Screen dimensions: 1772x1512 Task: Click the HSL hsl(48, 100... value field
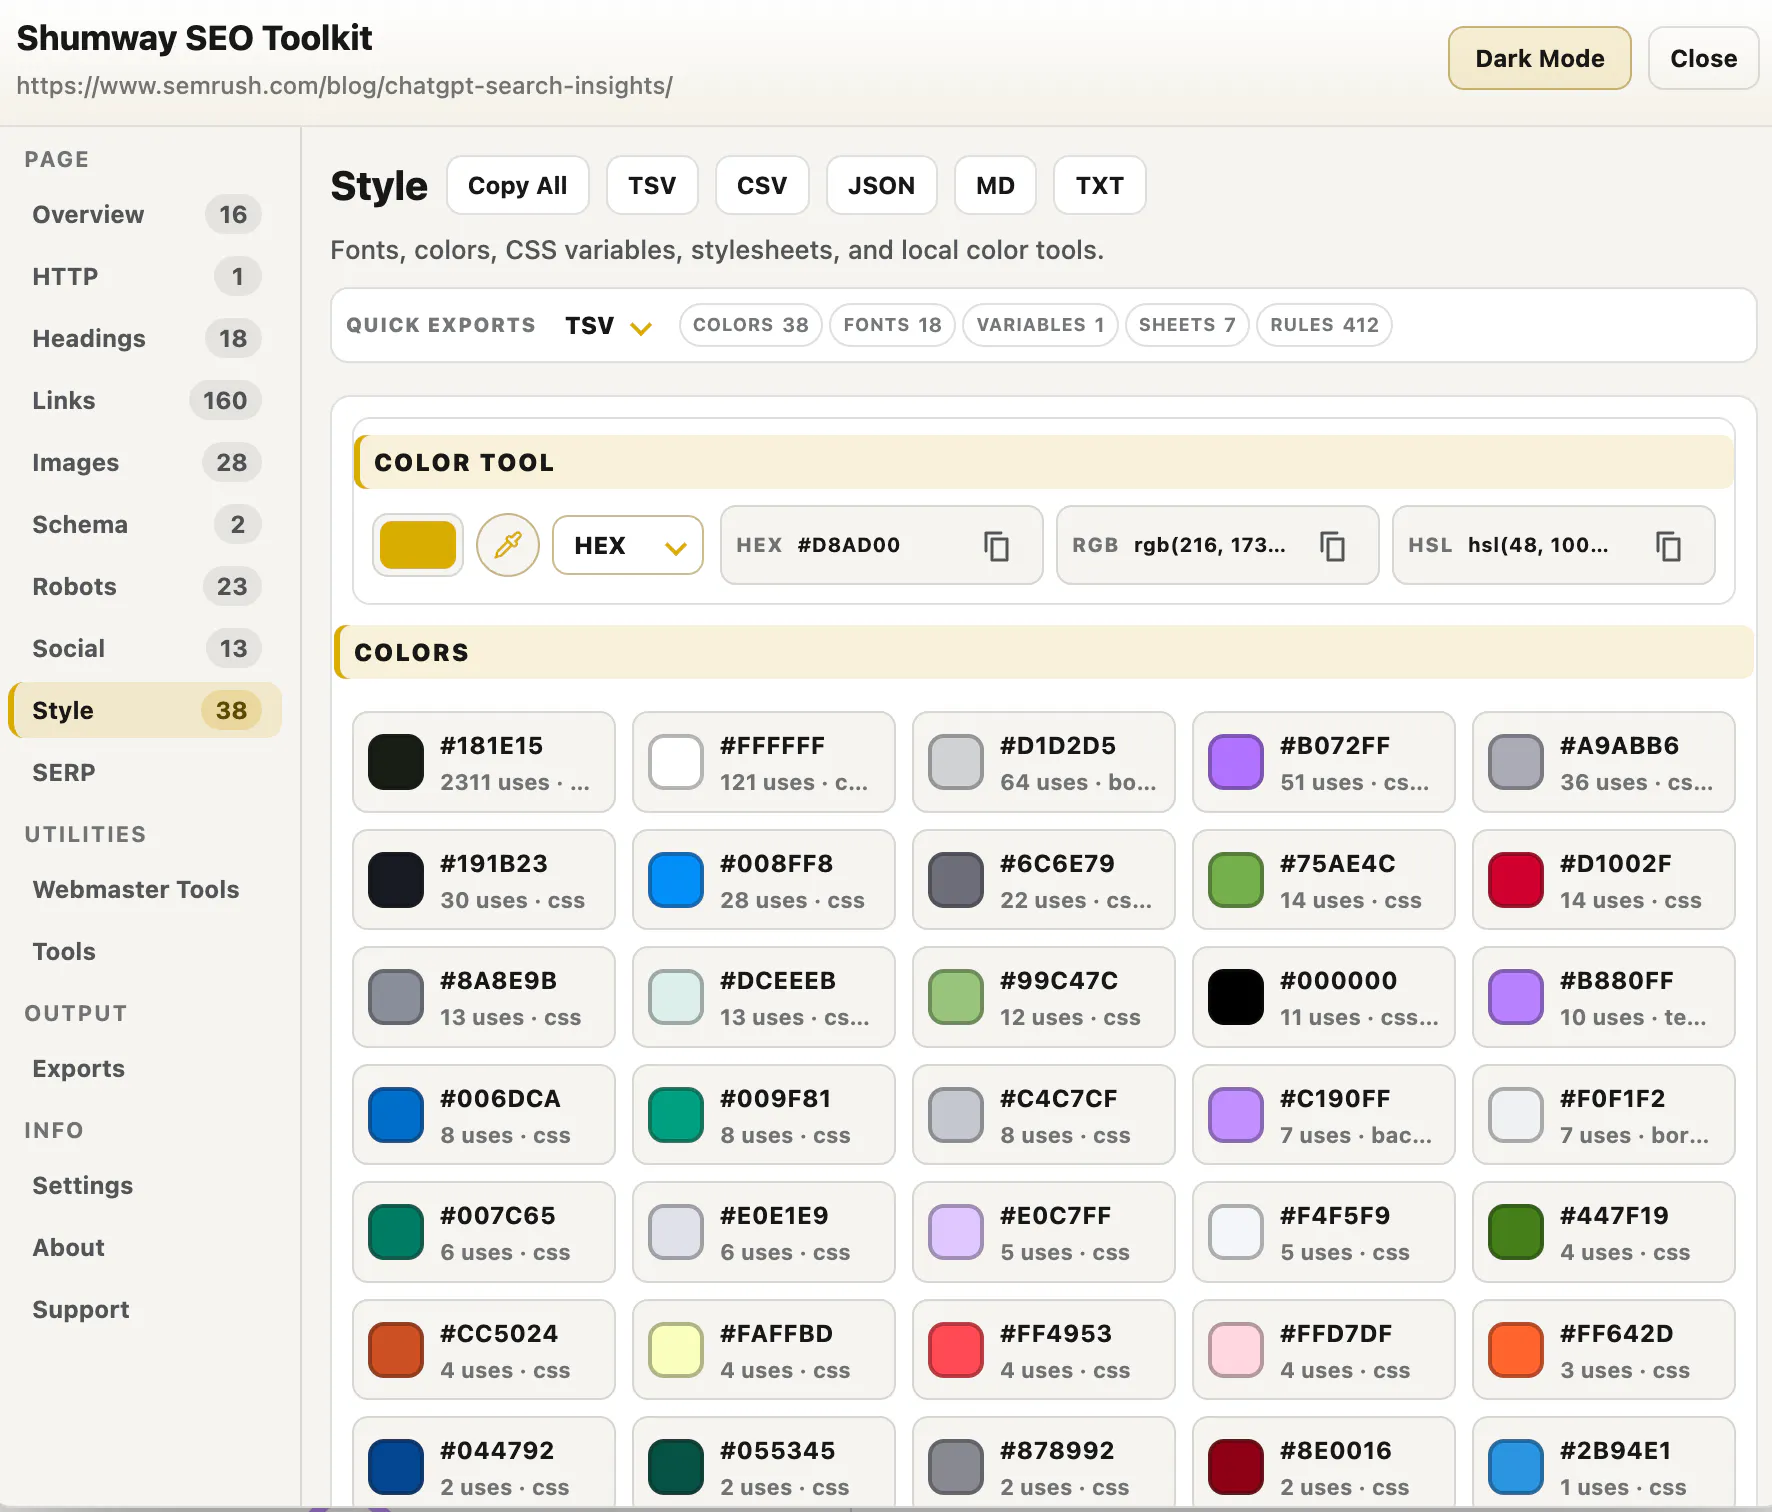[x=1554, y=545]
